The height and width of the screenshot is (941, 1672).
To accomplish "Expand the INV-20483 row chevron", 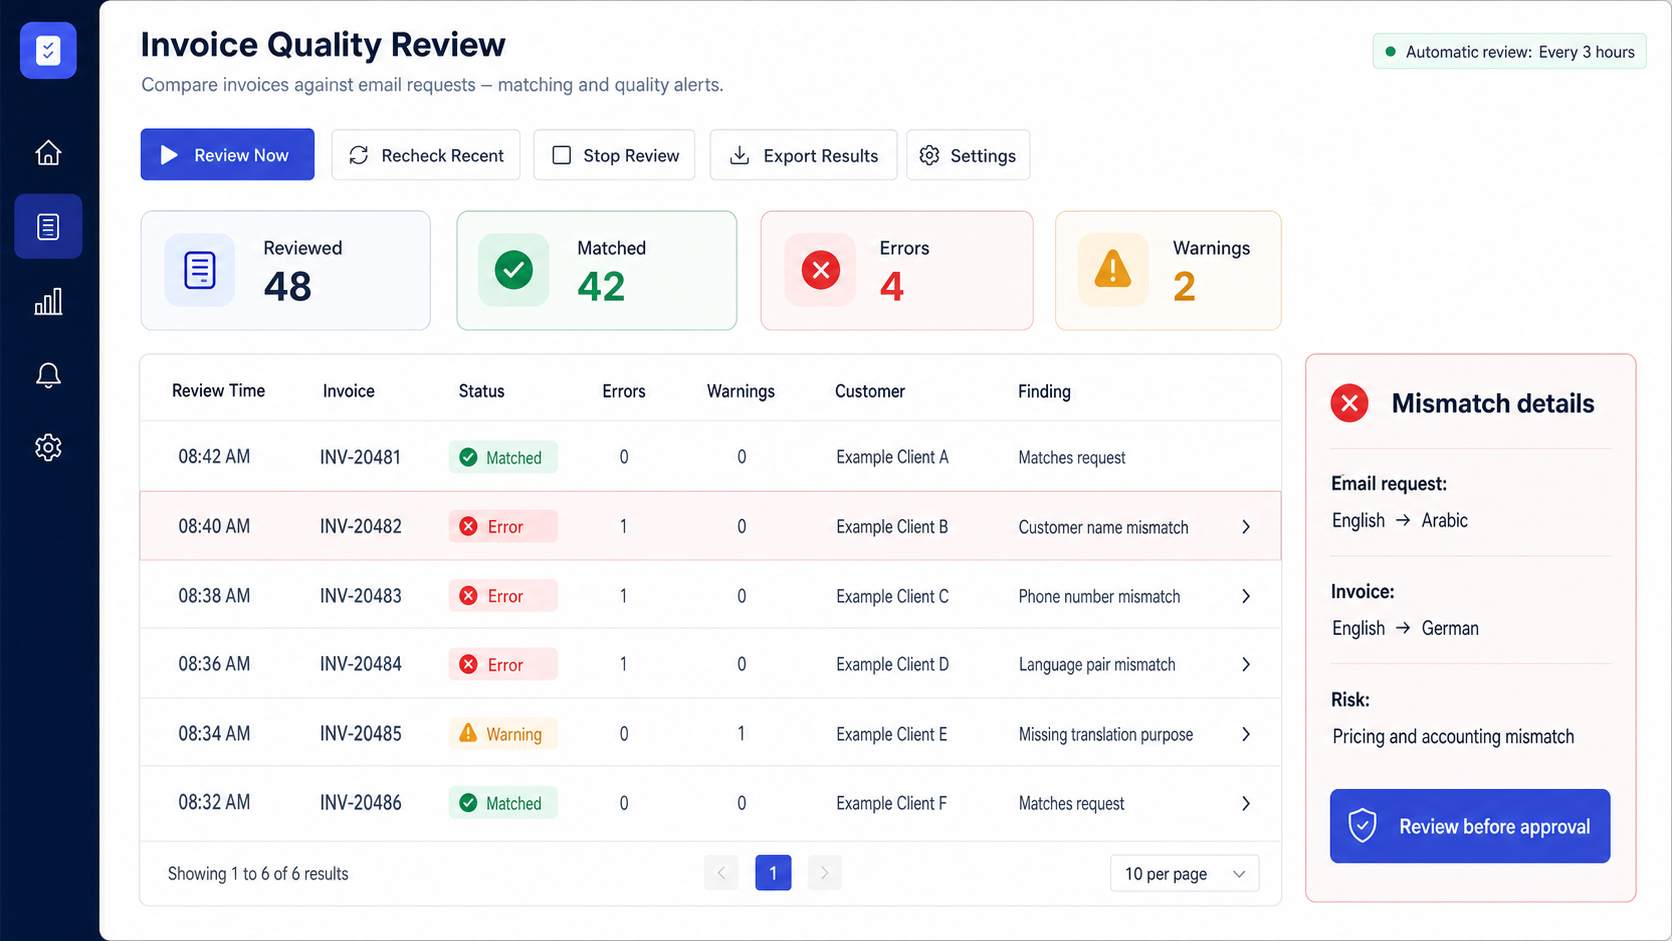I will point(1246,596).
